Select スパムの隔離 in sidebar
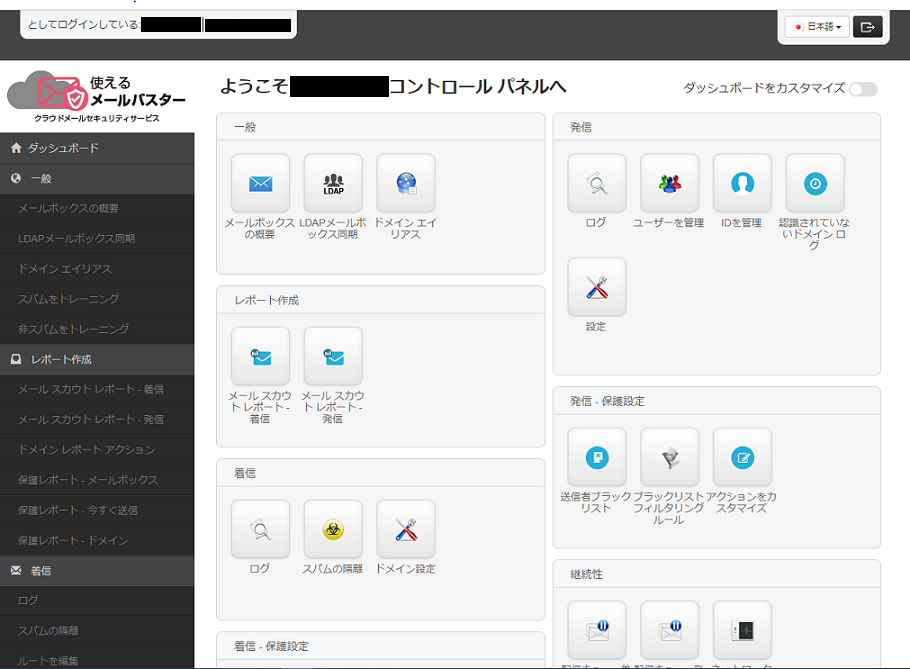The image size is (910, 669). (x=97, y=631)
